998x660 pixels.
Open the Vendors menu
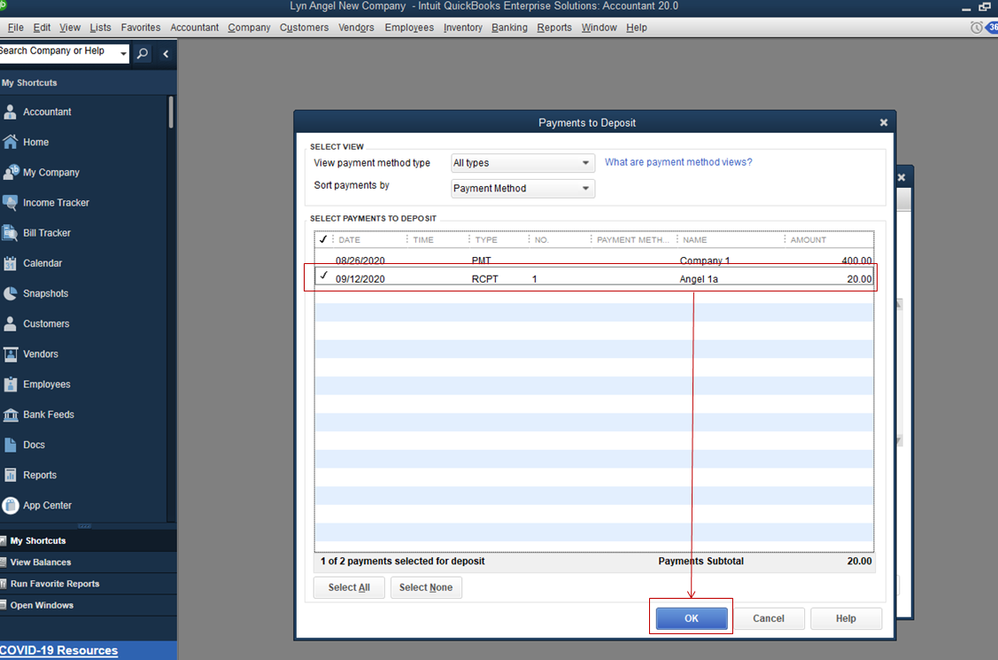tap(356, 27)
